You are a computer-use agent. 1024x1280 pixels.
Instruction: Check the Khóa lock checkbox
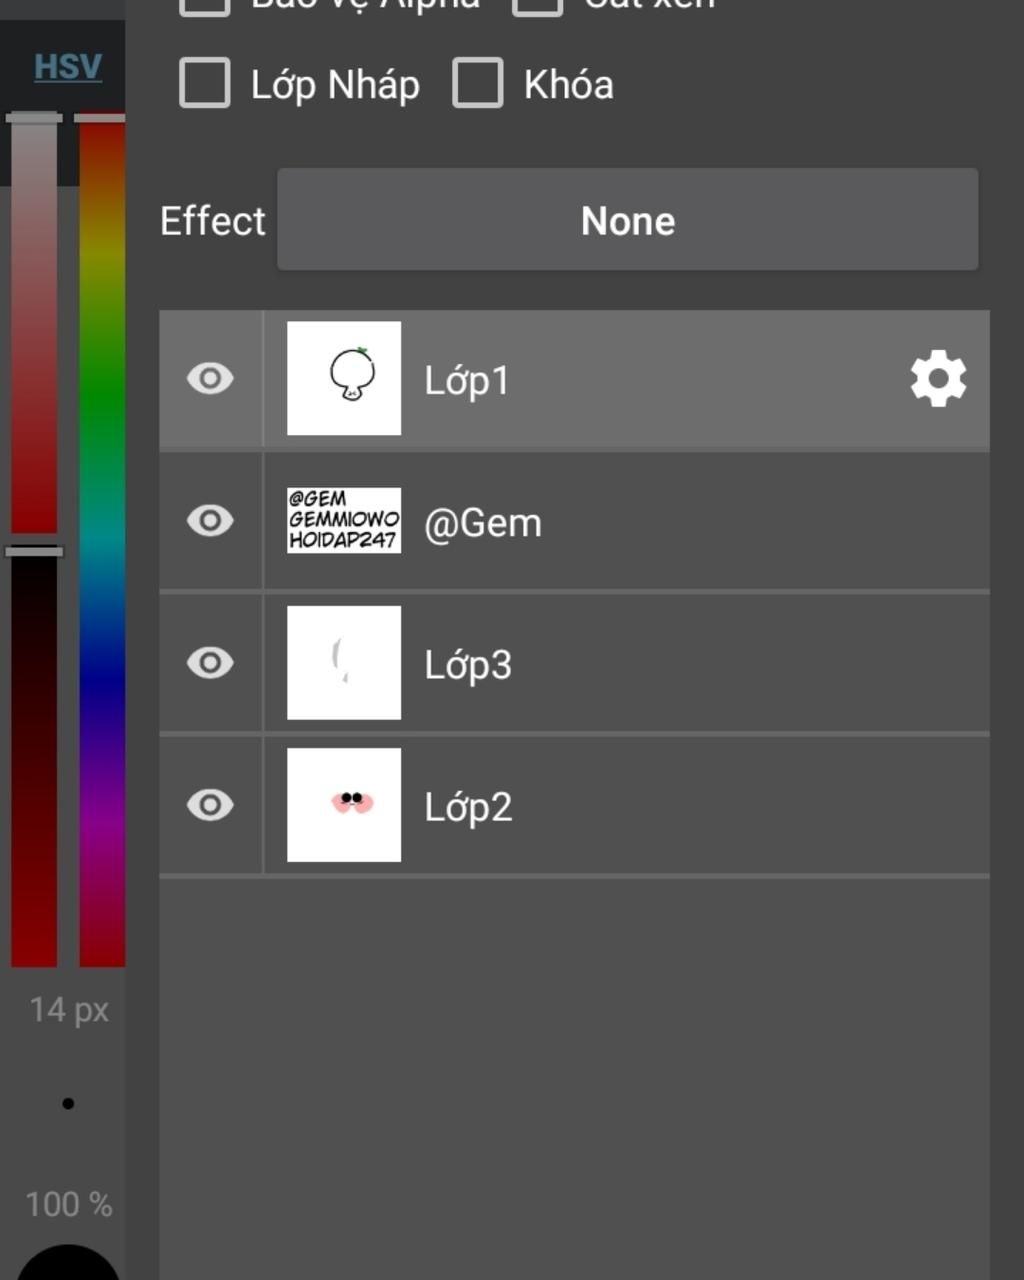coord(478,83)
